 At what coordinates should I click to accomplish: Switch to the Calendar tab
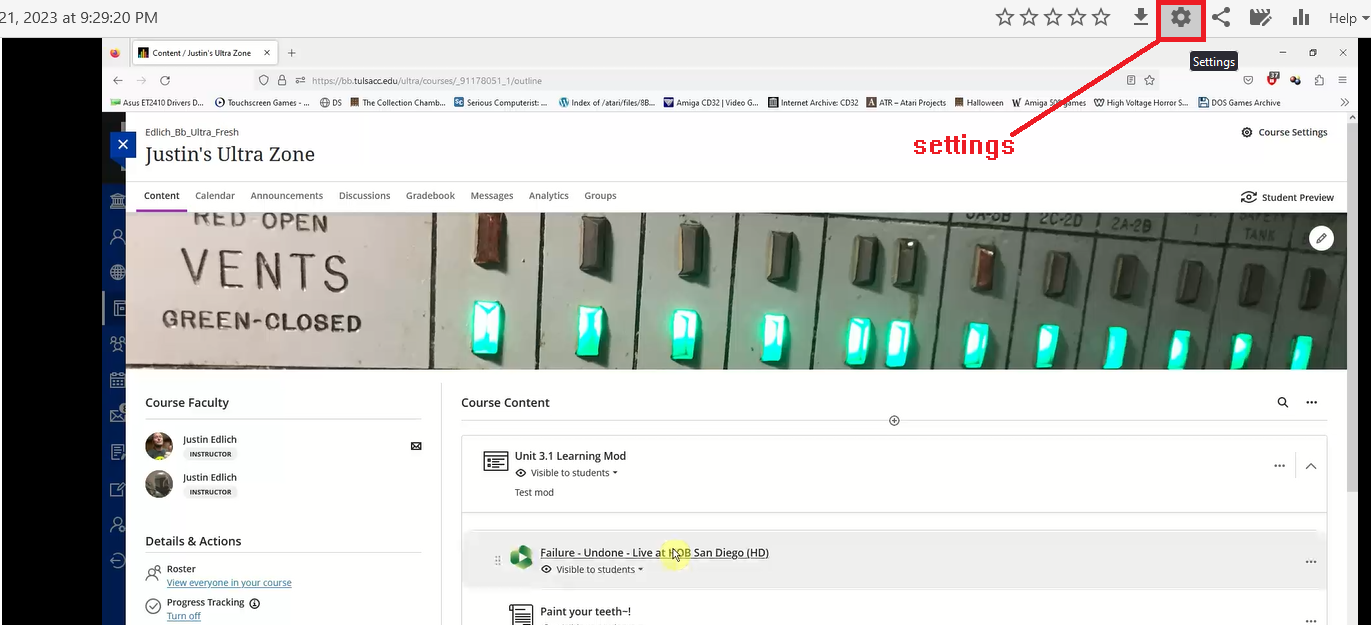click(215, 196)
